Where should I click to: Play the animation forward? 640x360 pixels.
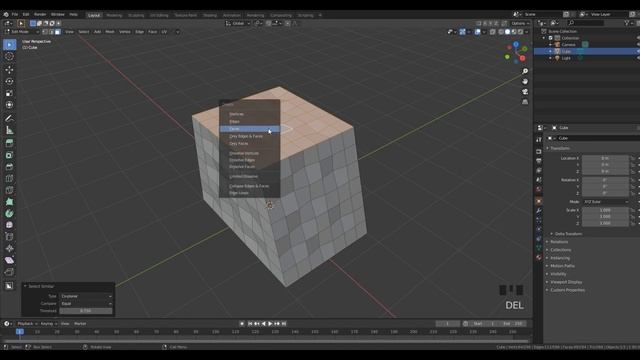coord(270,324)
